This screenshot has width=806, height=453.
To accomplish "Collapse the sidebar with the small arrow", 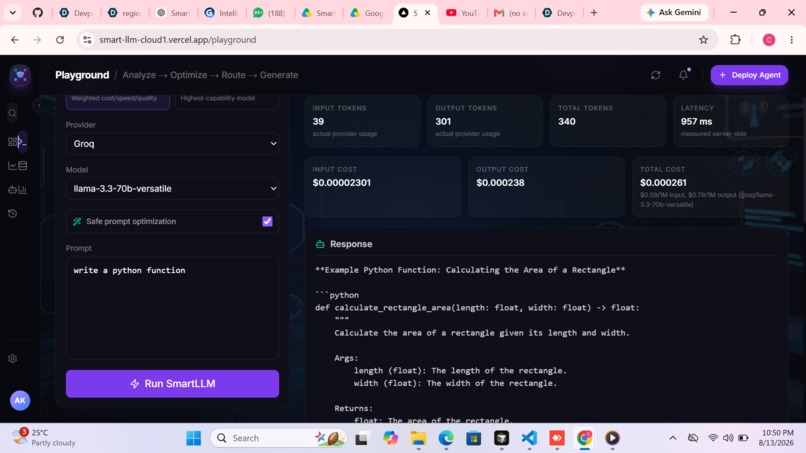I will pos(39,105).
